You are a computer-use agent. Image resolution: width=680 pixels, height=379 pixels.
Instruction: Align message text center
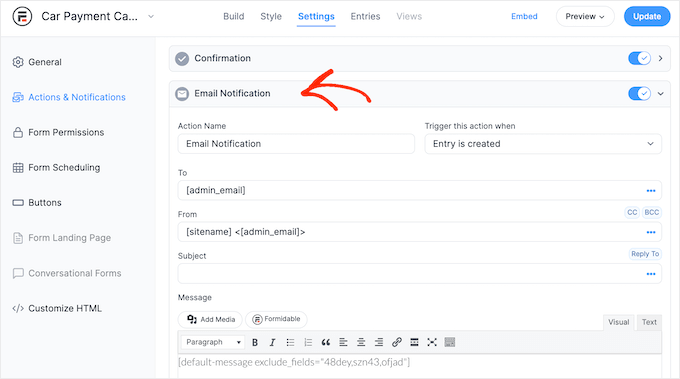pos(361,343)
